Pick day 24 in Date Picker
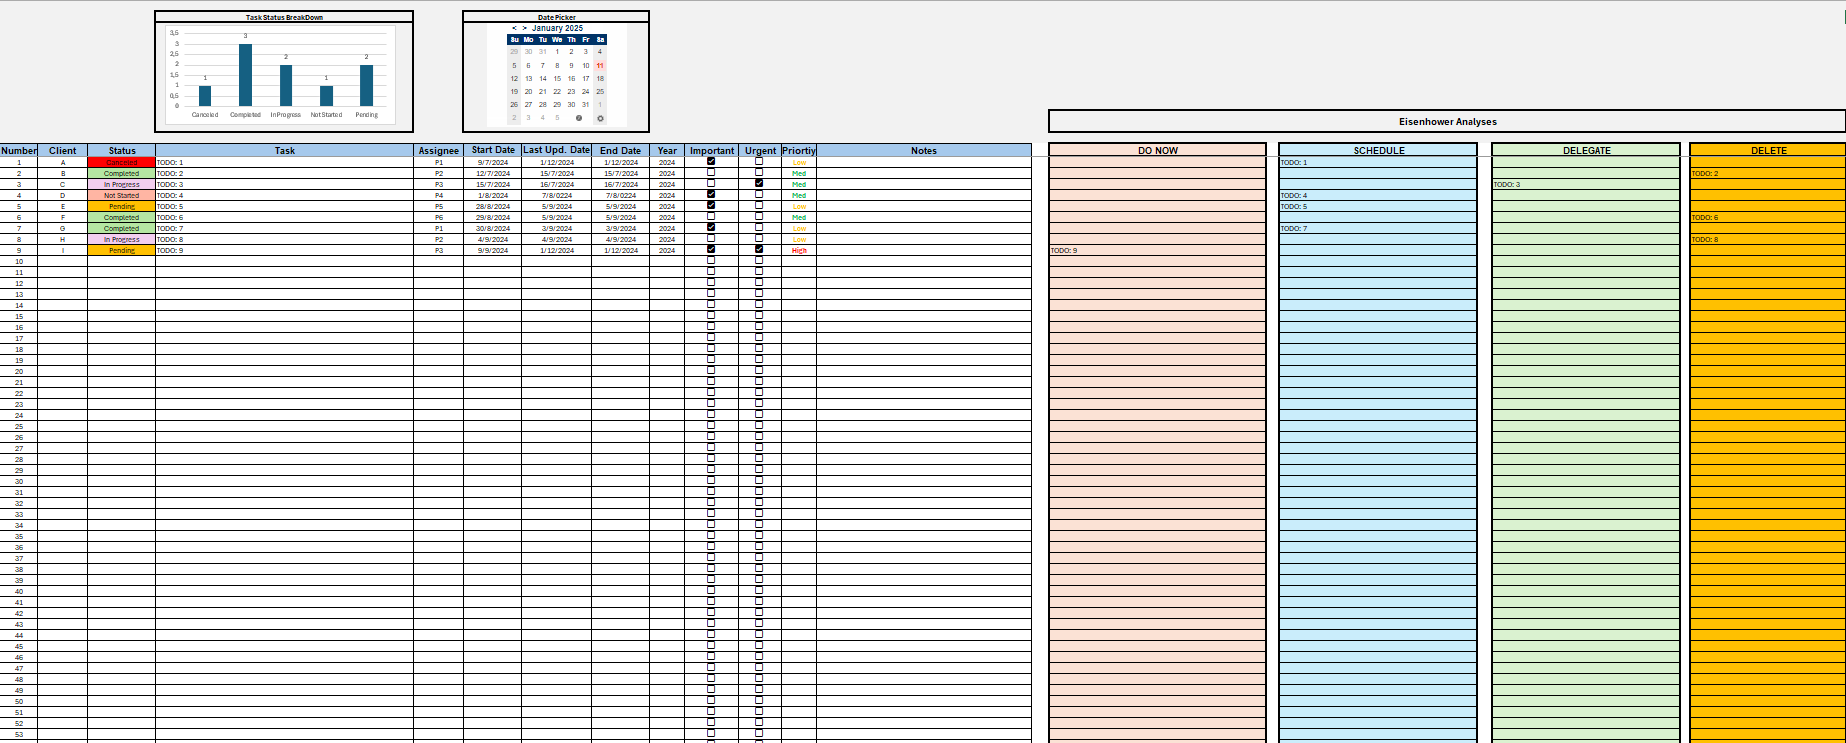This screenshot has height=743, width=1846. coord(586,92)
